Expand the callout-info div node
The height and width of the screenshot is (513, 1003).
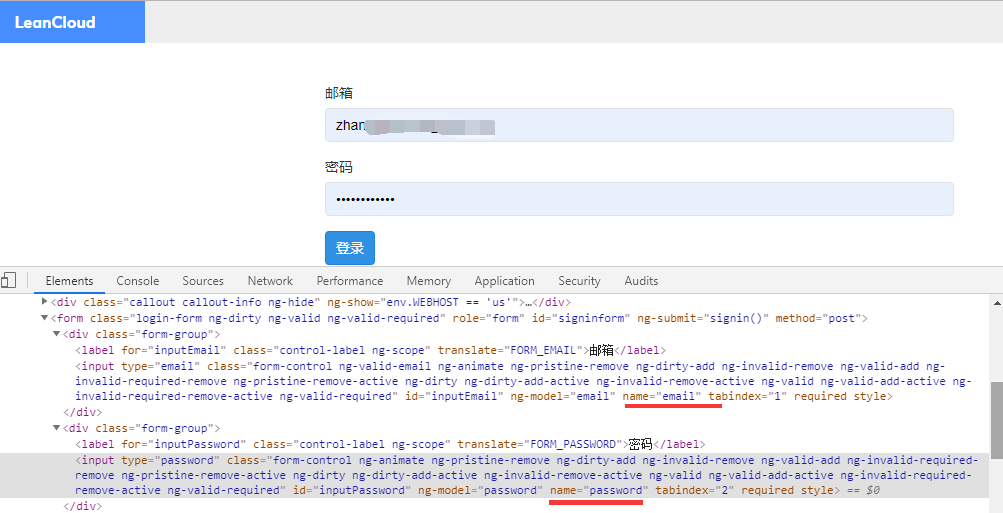coord(44,302)
